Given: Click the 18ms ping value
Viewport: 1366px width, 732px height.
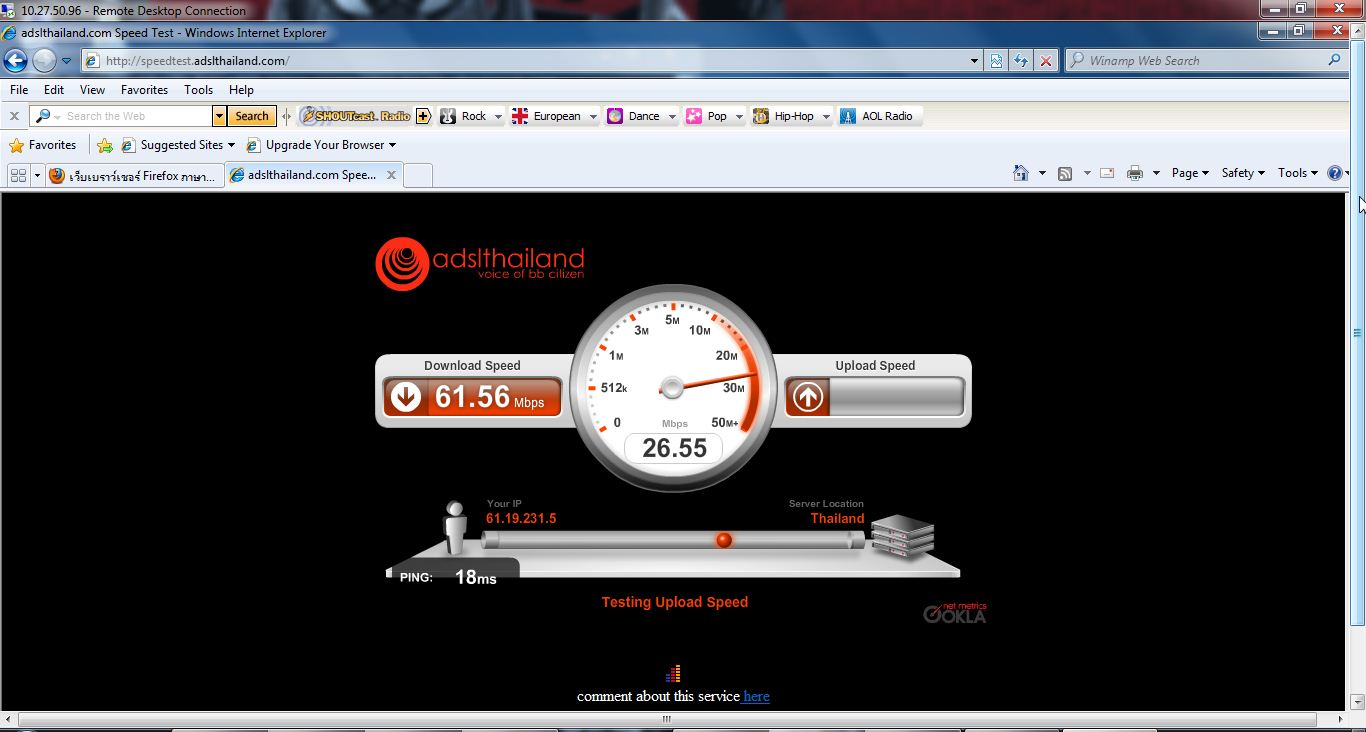Looking at the screenshot, I should tap(476, 577).
